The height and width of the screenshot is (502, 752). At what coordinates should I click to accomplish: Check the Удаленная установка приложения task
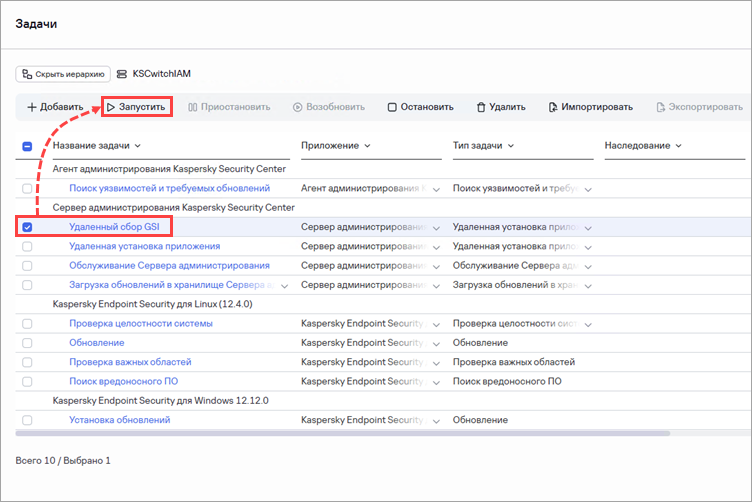tap(27, 246)
